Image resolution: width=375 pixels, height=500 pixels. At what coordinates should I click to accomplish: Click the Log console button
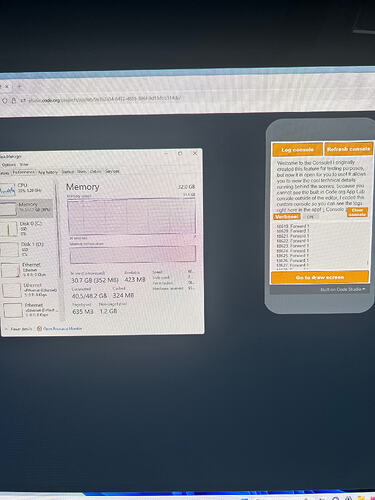point(297,150)
